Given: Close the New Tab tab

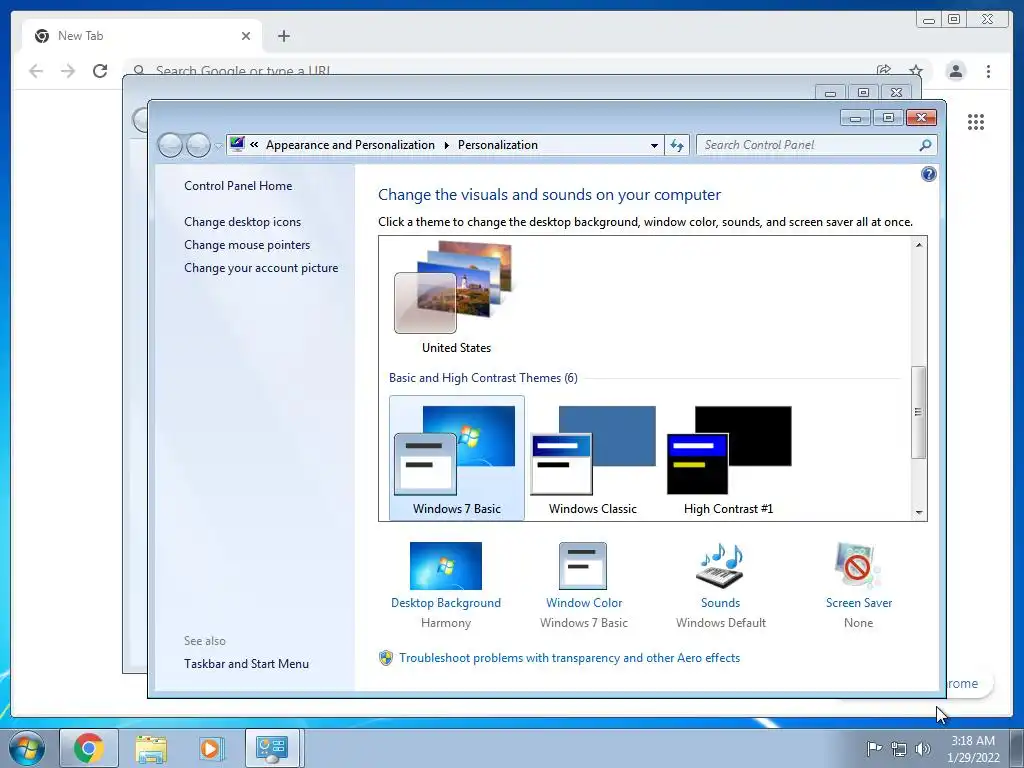Looking at the screenshot, I should coord(246,36).
